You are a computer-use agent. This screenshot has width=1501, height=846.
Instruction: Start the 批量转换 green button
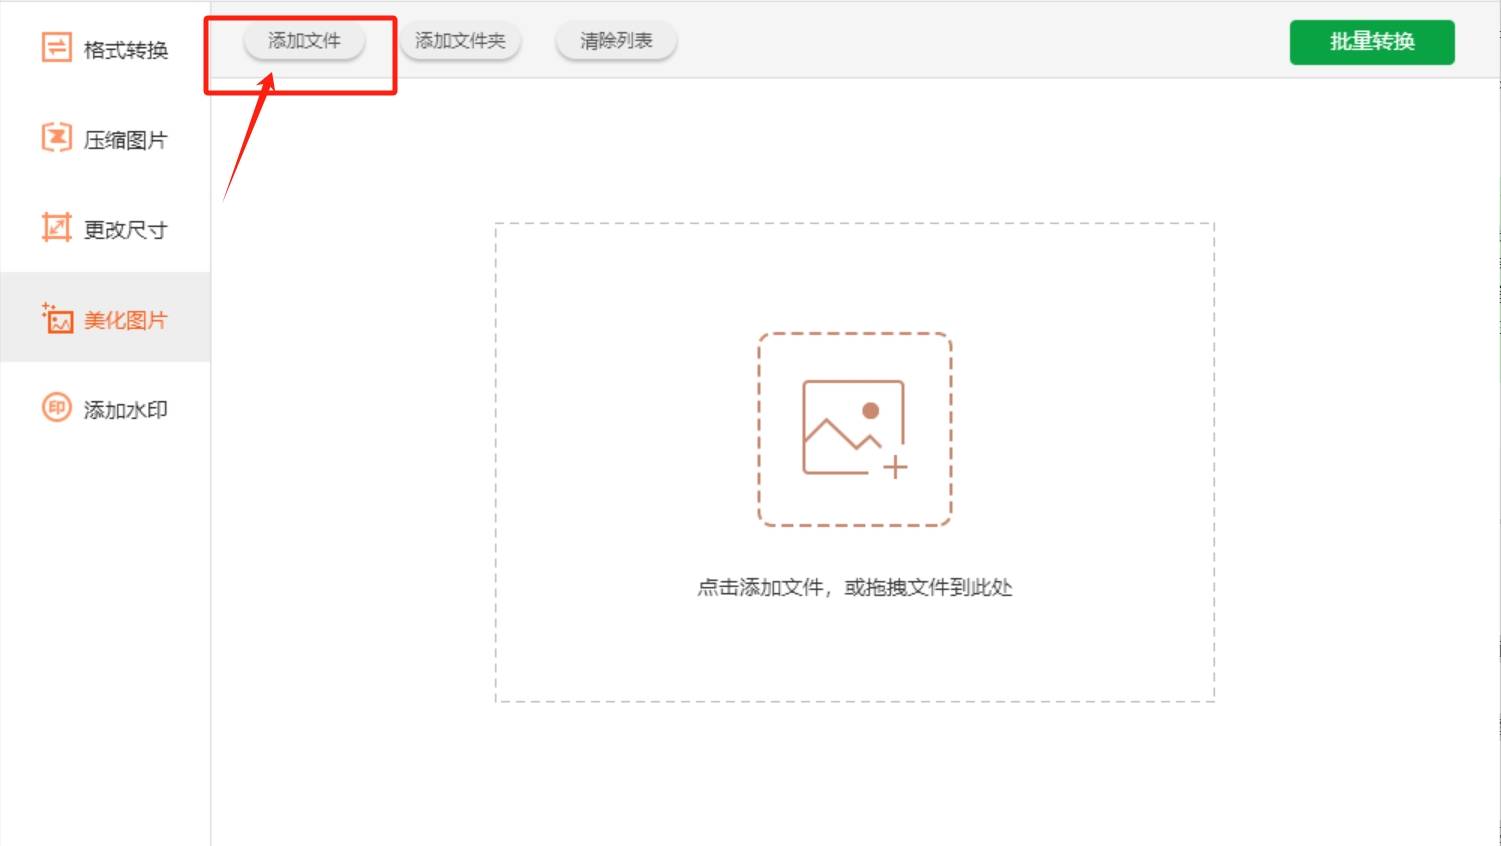coord(1372,42)
